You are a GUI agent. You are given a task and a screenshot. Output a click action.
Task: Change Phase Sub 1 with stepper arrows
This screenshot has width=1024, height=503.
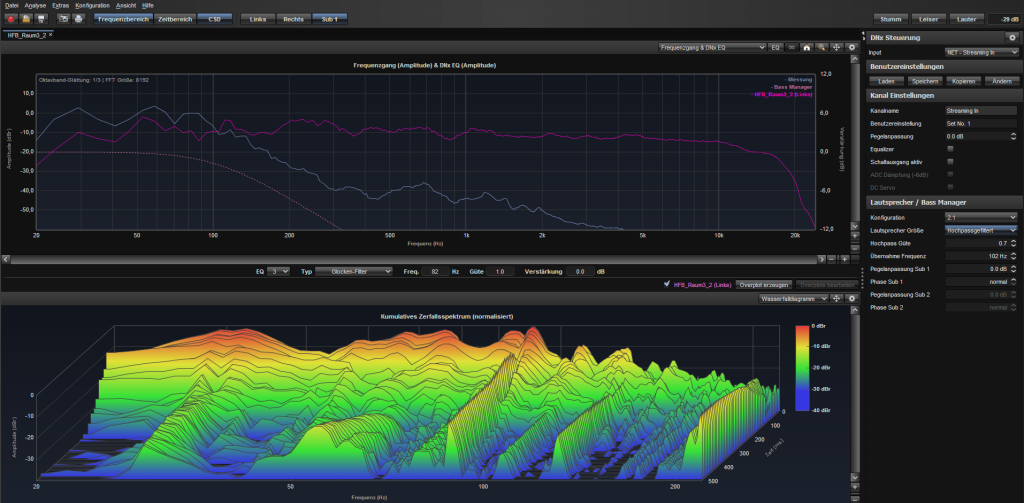tap(1013, 282)
